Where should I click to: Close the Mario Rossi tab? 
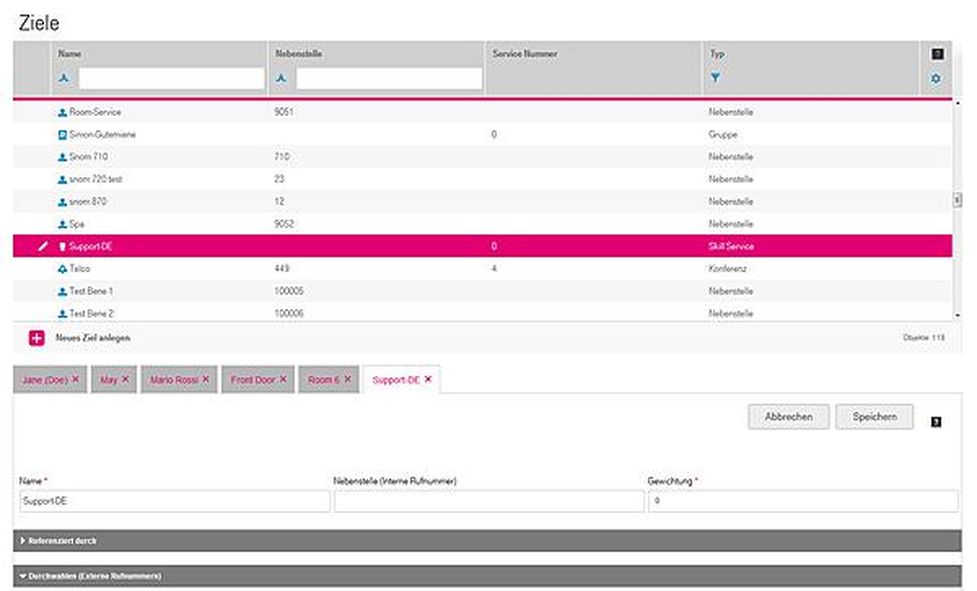[206, 379]
